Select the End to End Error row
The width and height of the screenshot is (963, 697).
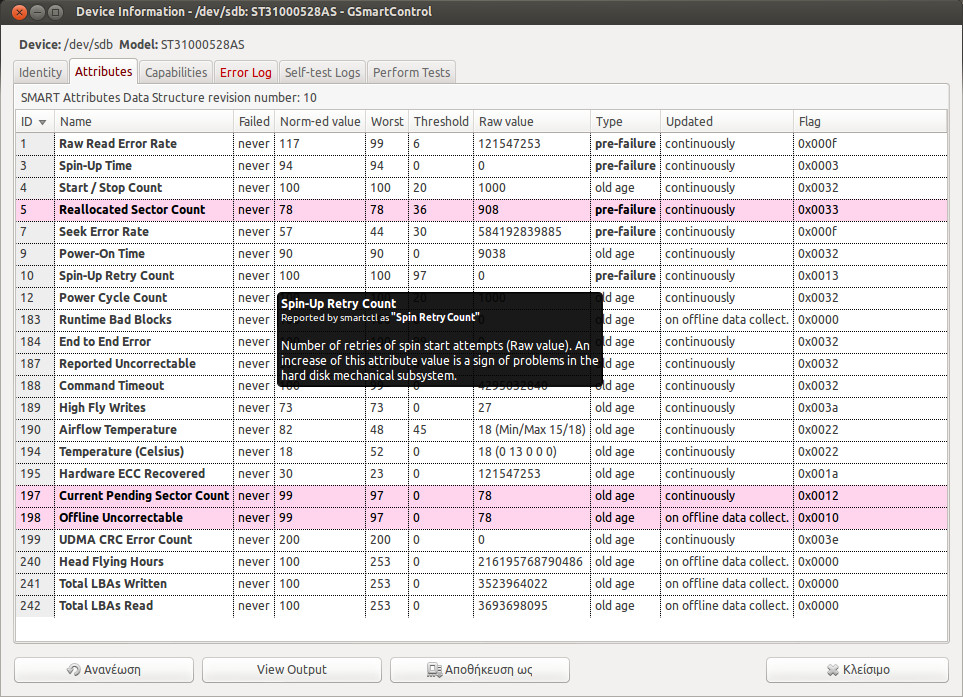click(x=482, y=342)
